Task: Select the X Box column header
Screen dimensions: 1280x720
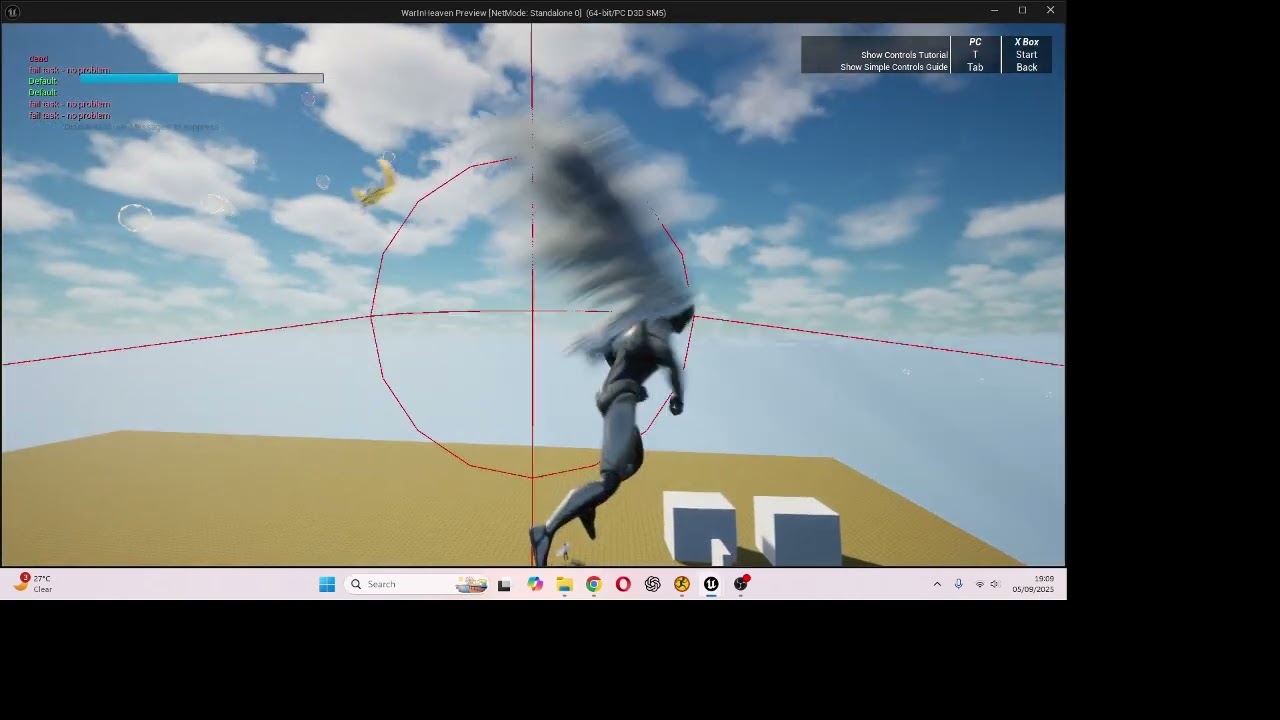Action: (1027, 42)
